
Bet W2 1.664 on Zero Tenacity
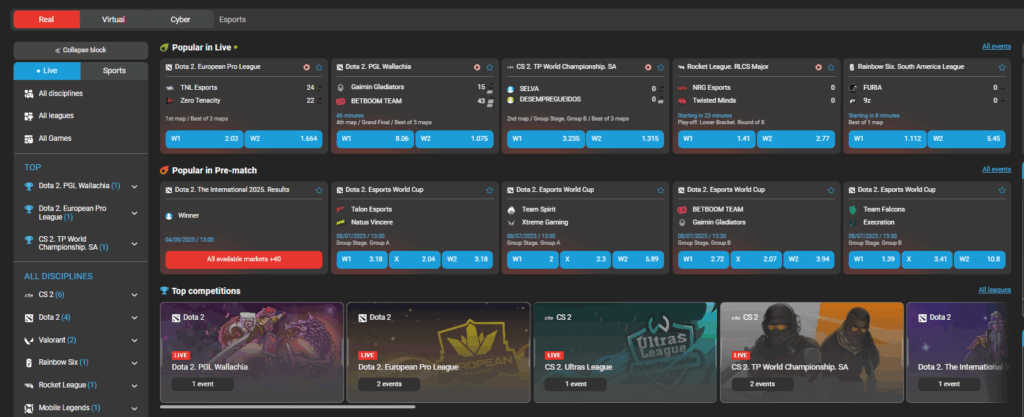(x=283, y=138)
